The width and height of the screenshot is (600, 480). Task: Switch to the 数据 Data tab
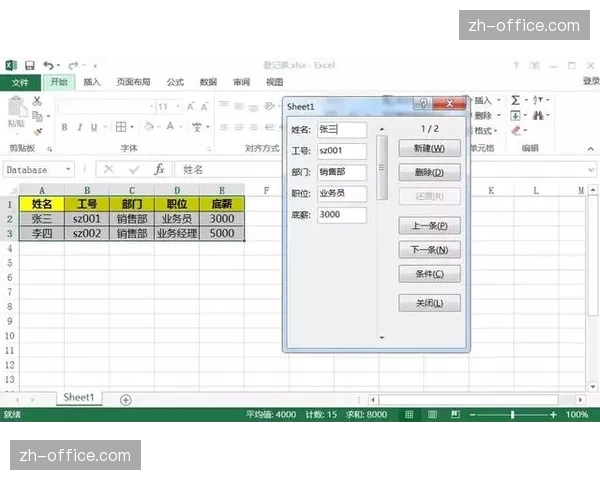pyautogui.click(x=209, y=82)
